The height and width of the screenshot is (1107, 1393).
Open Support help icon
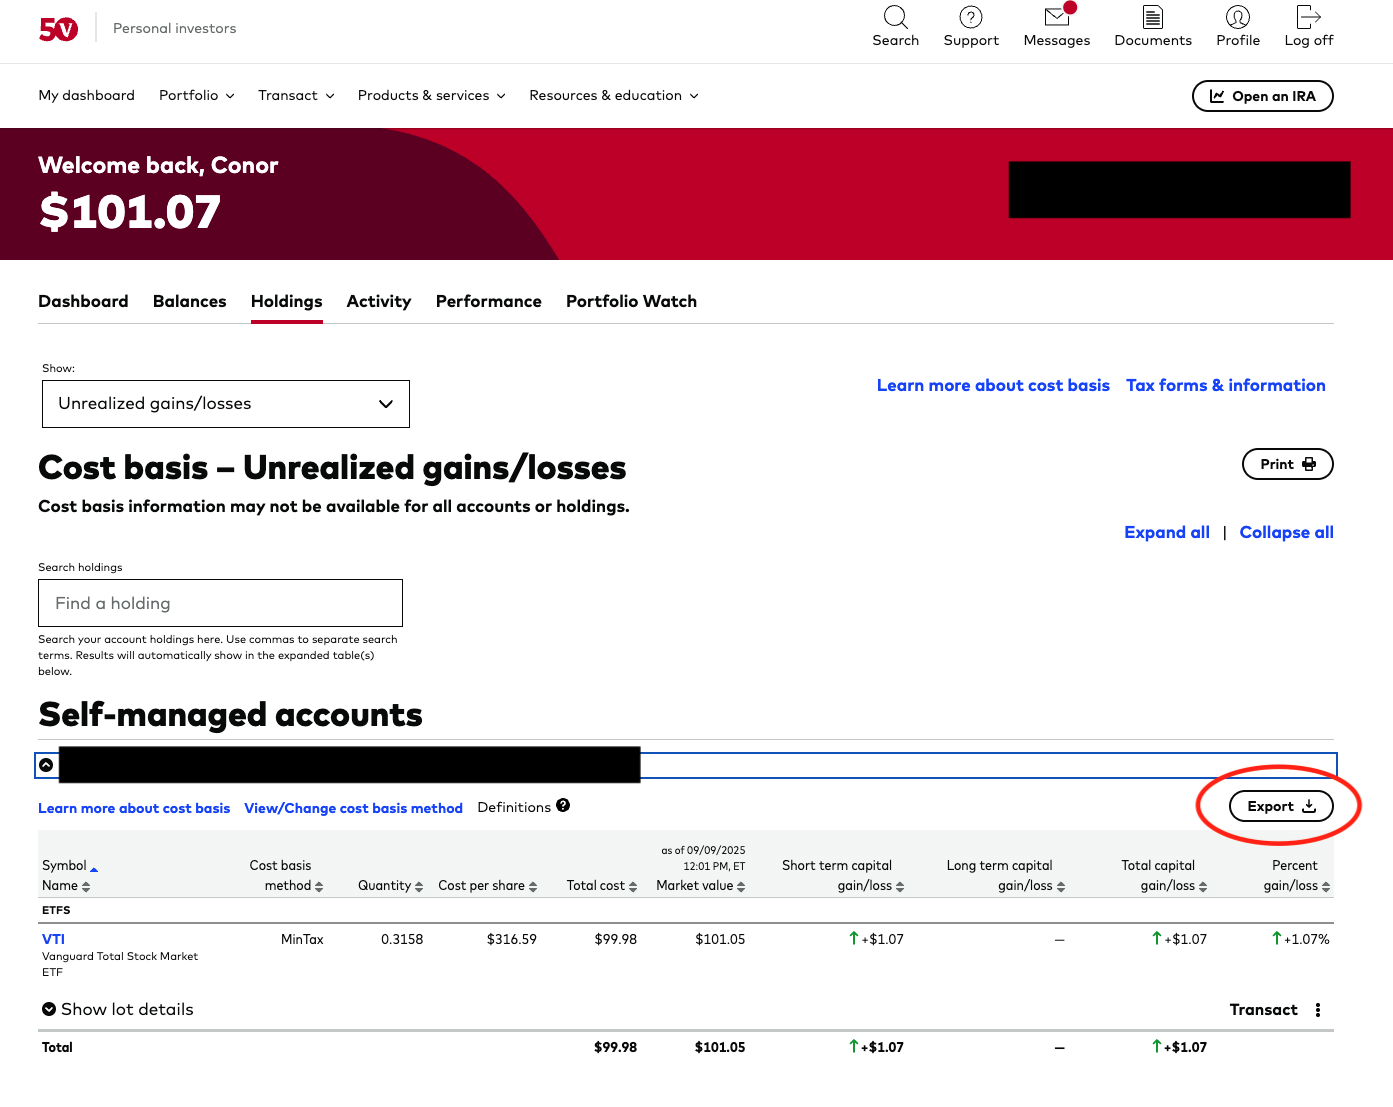(971, 27)
